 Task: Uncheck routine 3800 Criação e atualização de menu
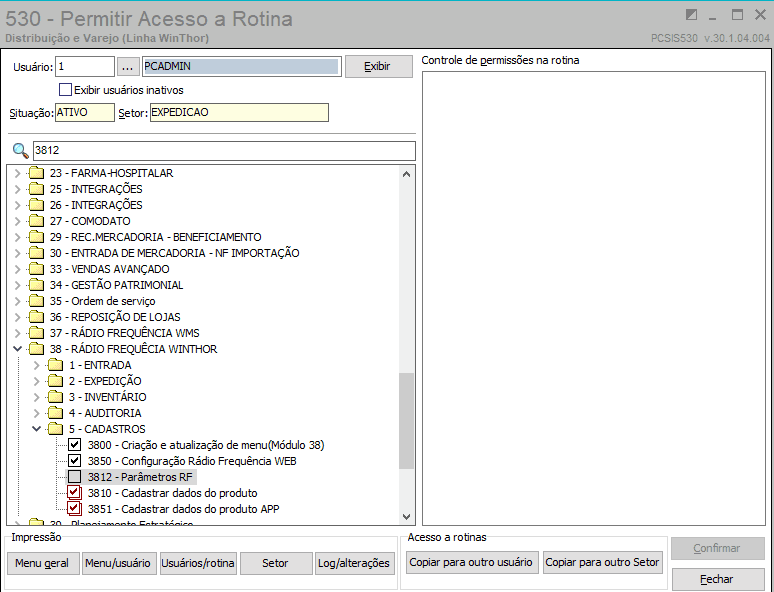click(75, 445)
